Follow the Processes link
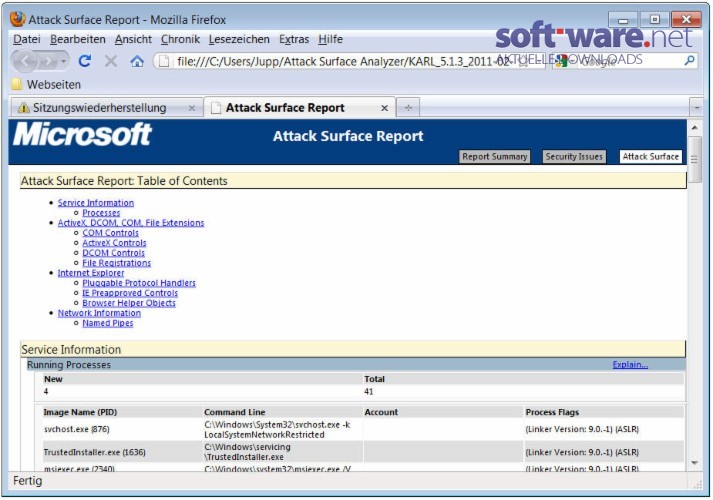This screenshot has width=713, height=500. 101,213
